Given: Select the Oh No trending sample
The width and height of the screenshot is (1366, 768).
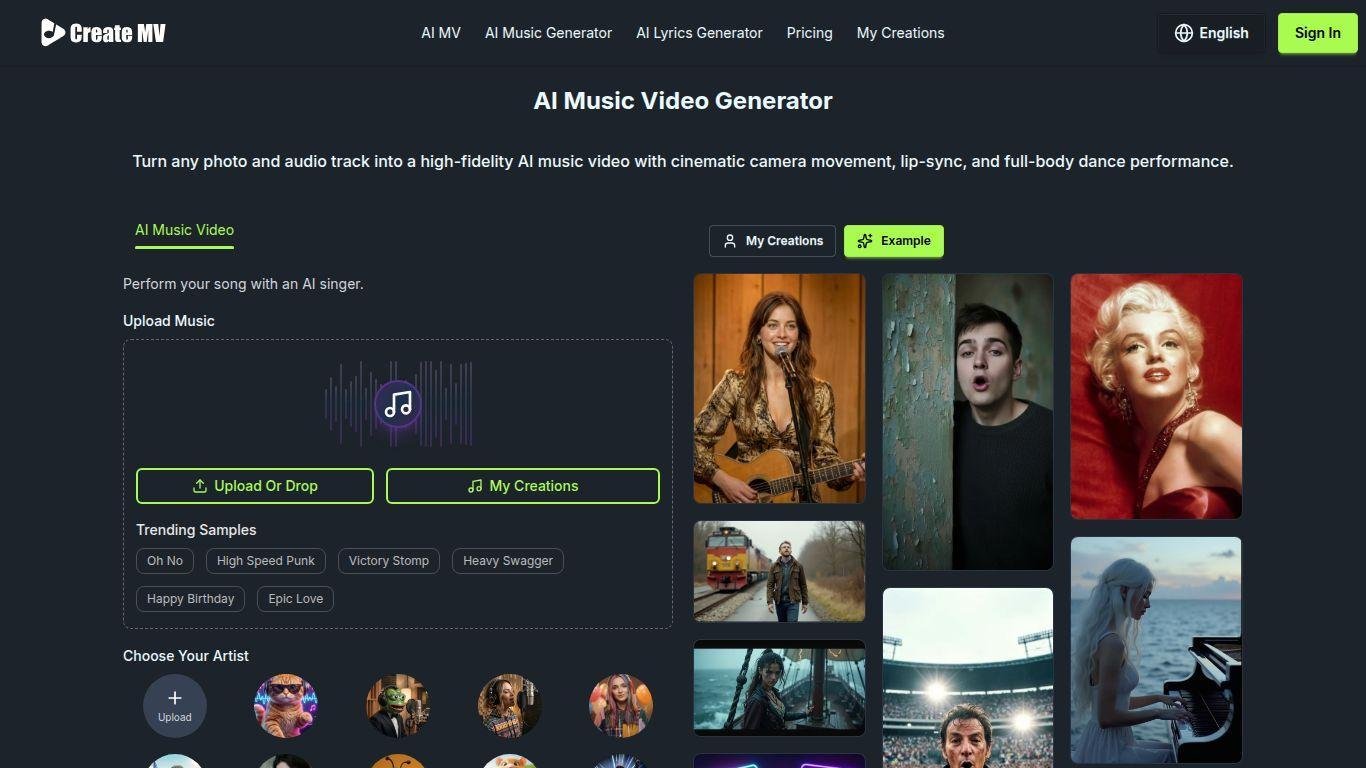Looking at the screenshot, I should (x=165, y=561).
